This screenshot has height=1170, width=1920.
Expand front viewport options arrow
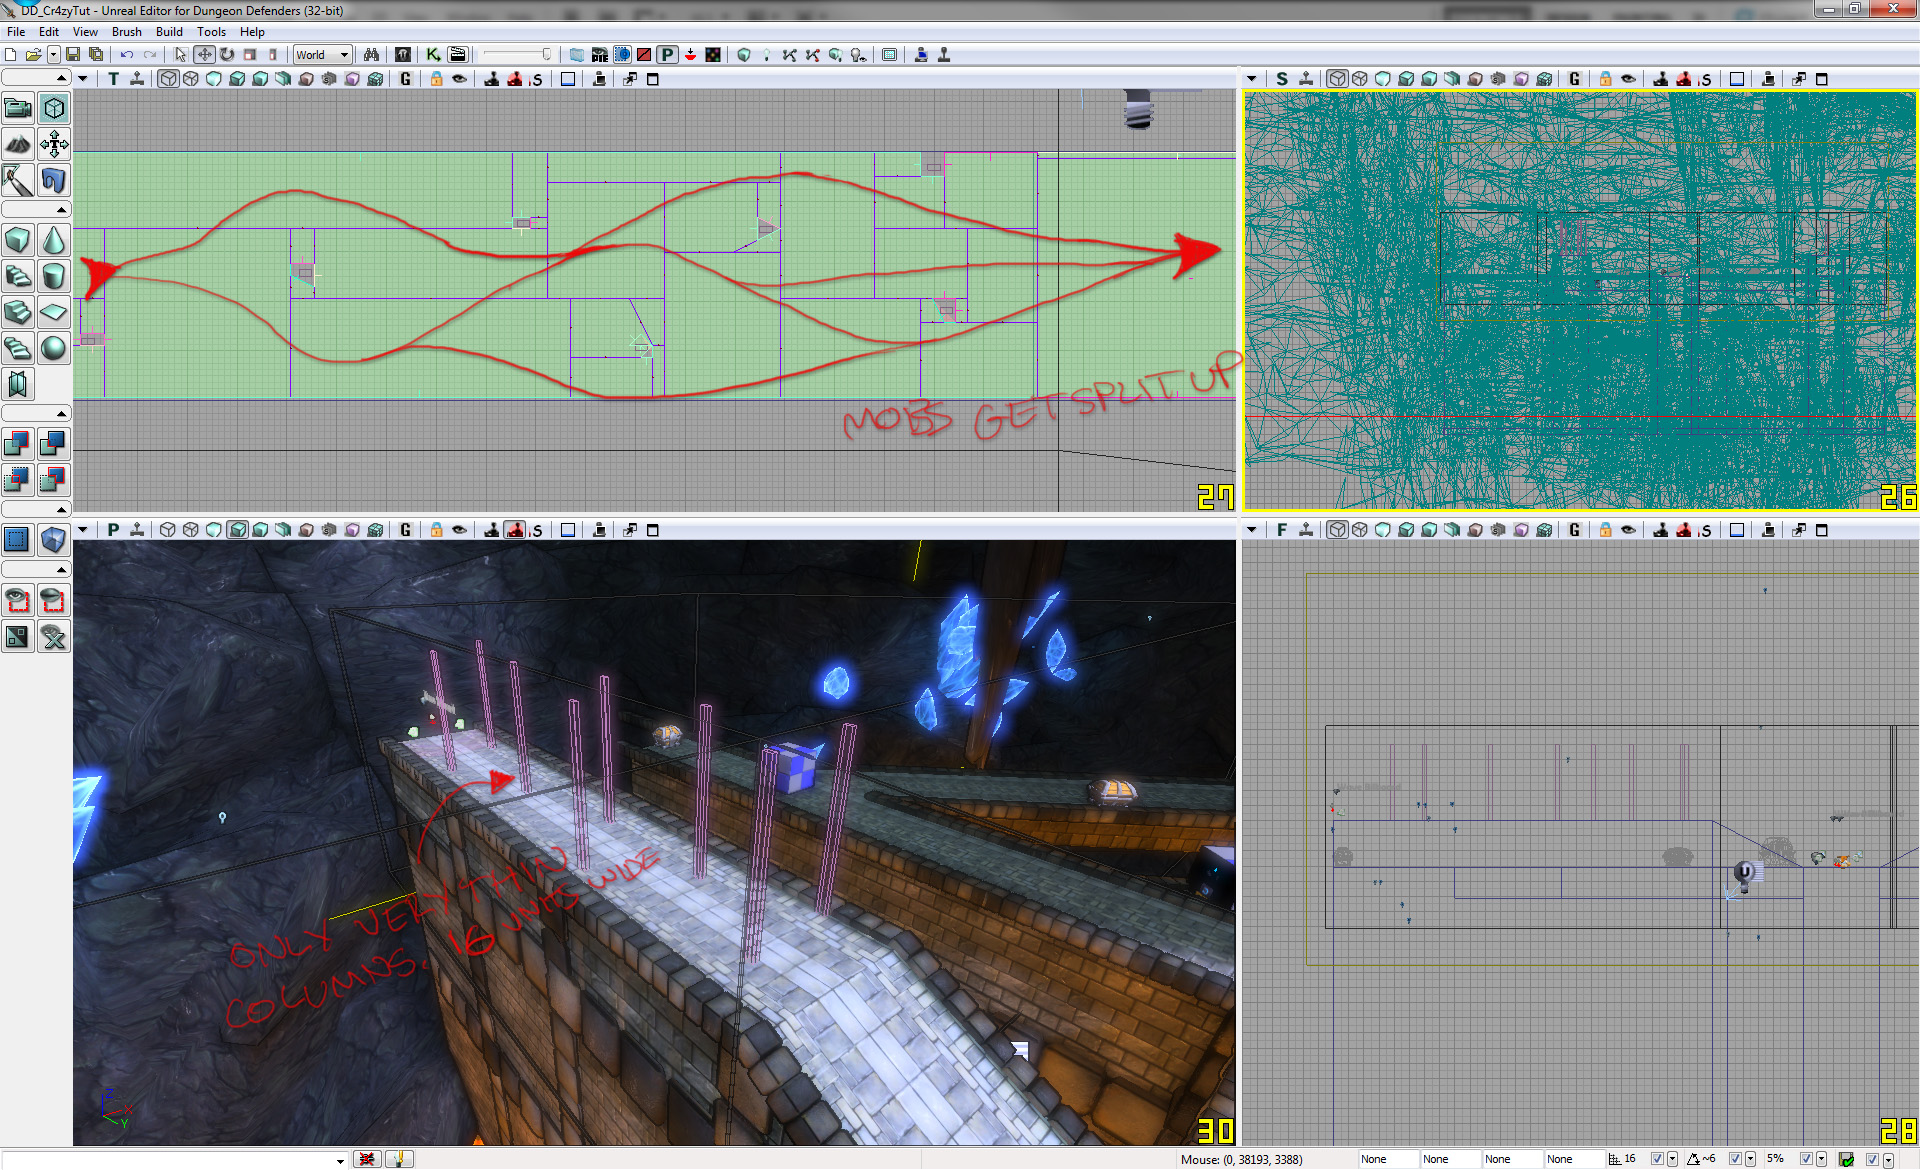tap(1252, 530)
